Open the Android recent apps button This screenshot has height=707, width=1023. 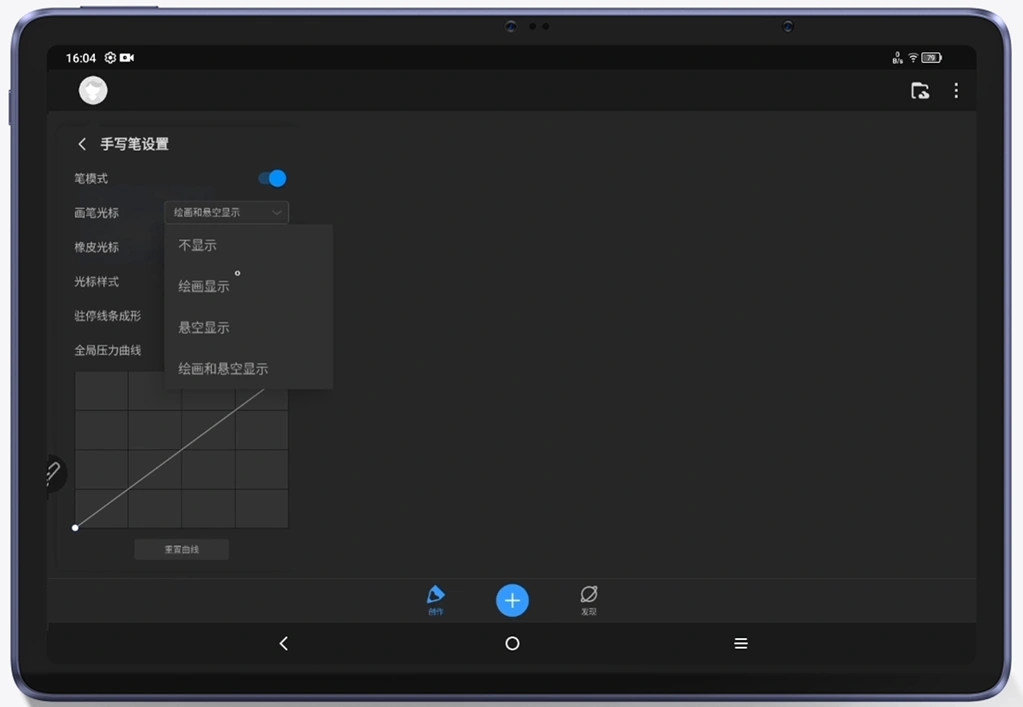741,644
